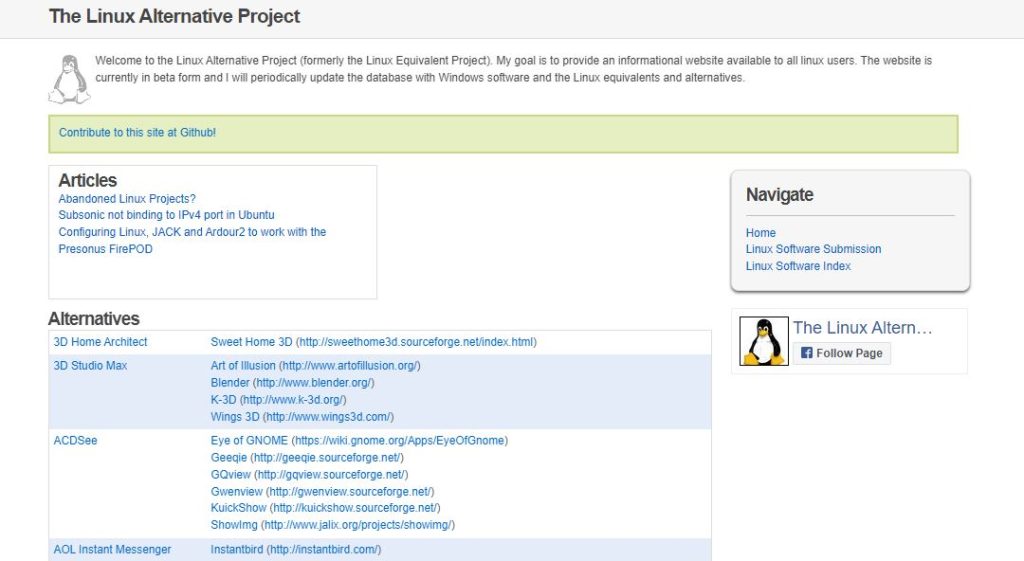Open the Wings 3D alternative link

302,417
